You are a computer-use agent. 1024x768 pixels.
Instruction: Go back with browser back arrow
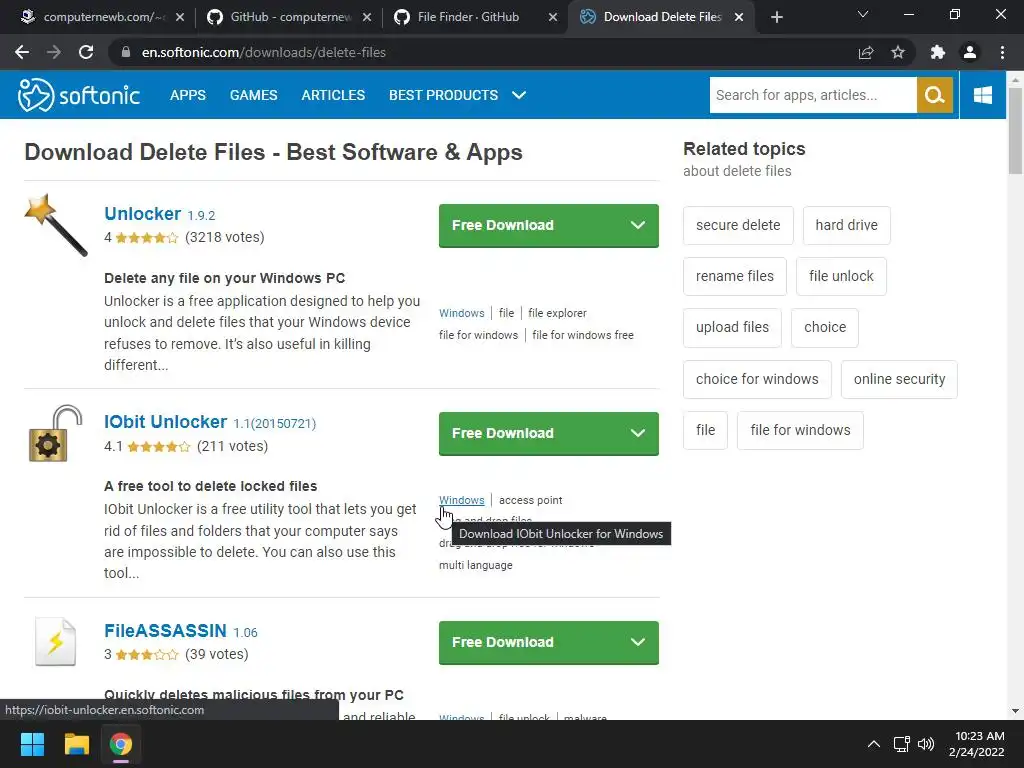[x=22, y=52]
